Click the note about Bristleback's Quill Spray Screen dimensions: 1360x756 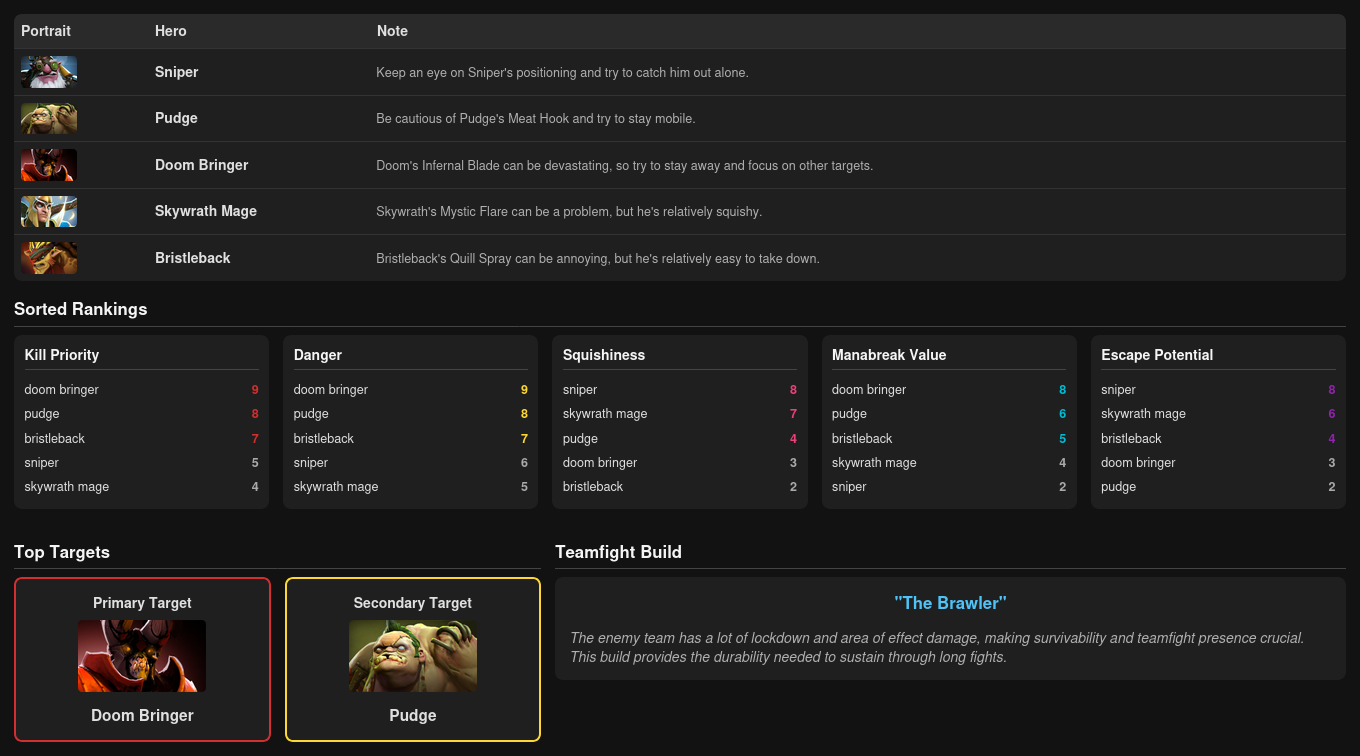[x=598, y=259]
